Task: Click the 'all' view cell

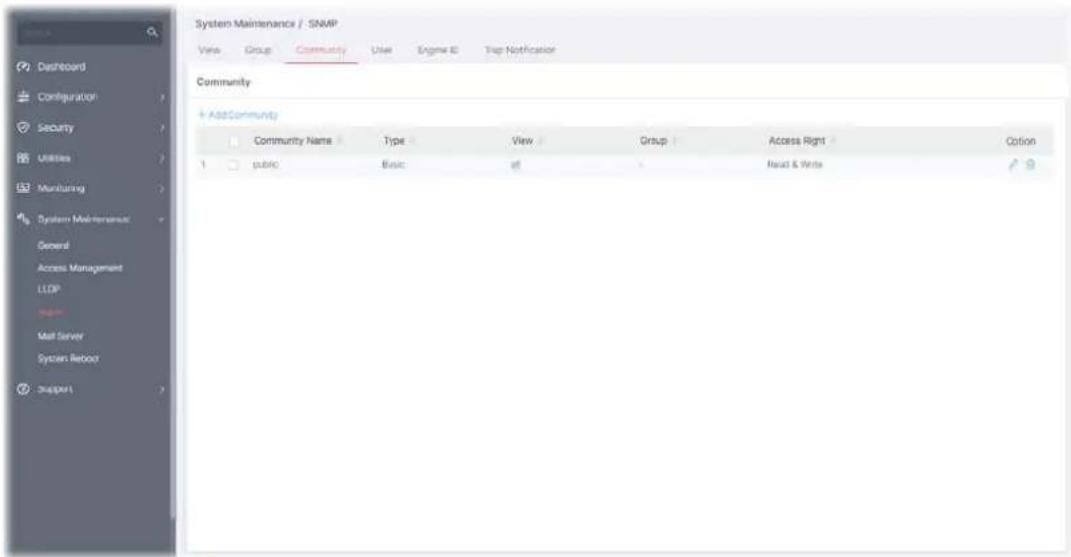Action: (x=516, y=165)
